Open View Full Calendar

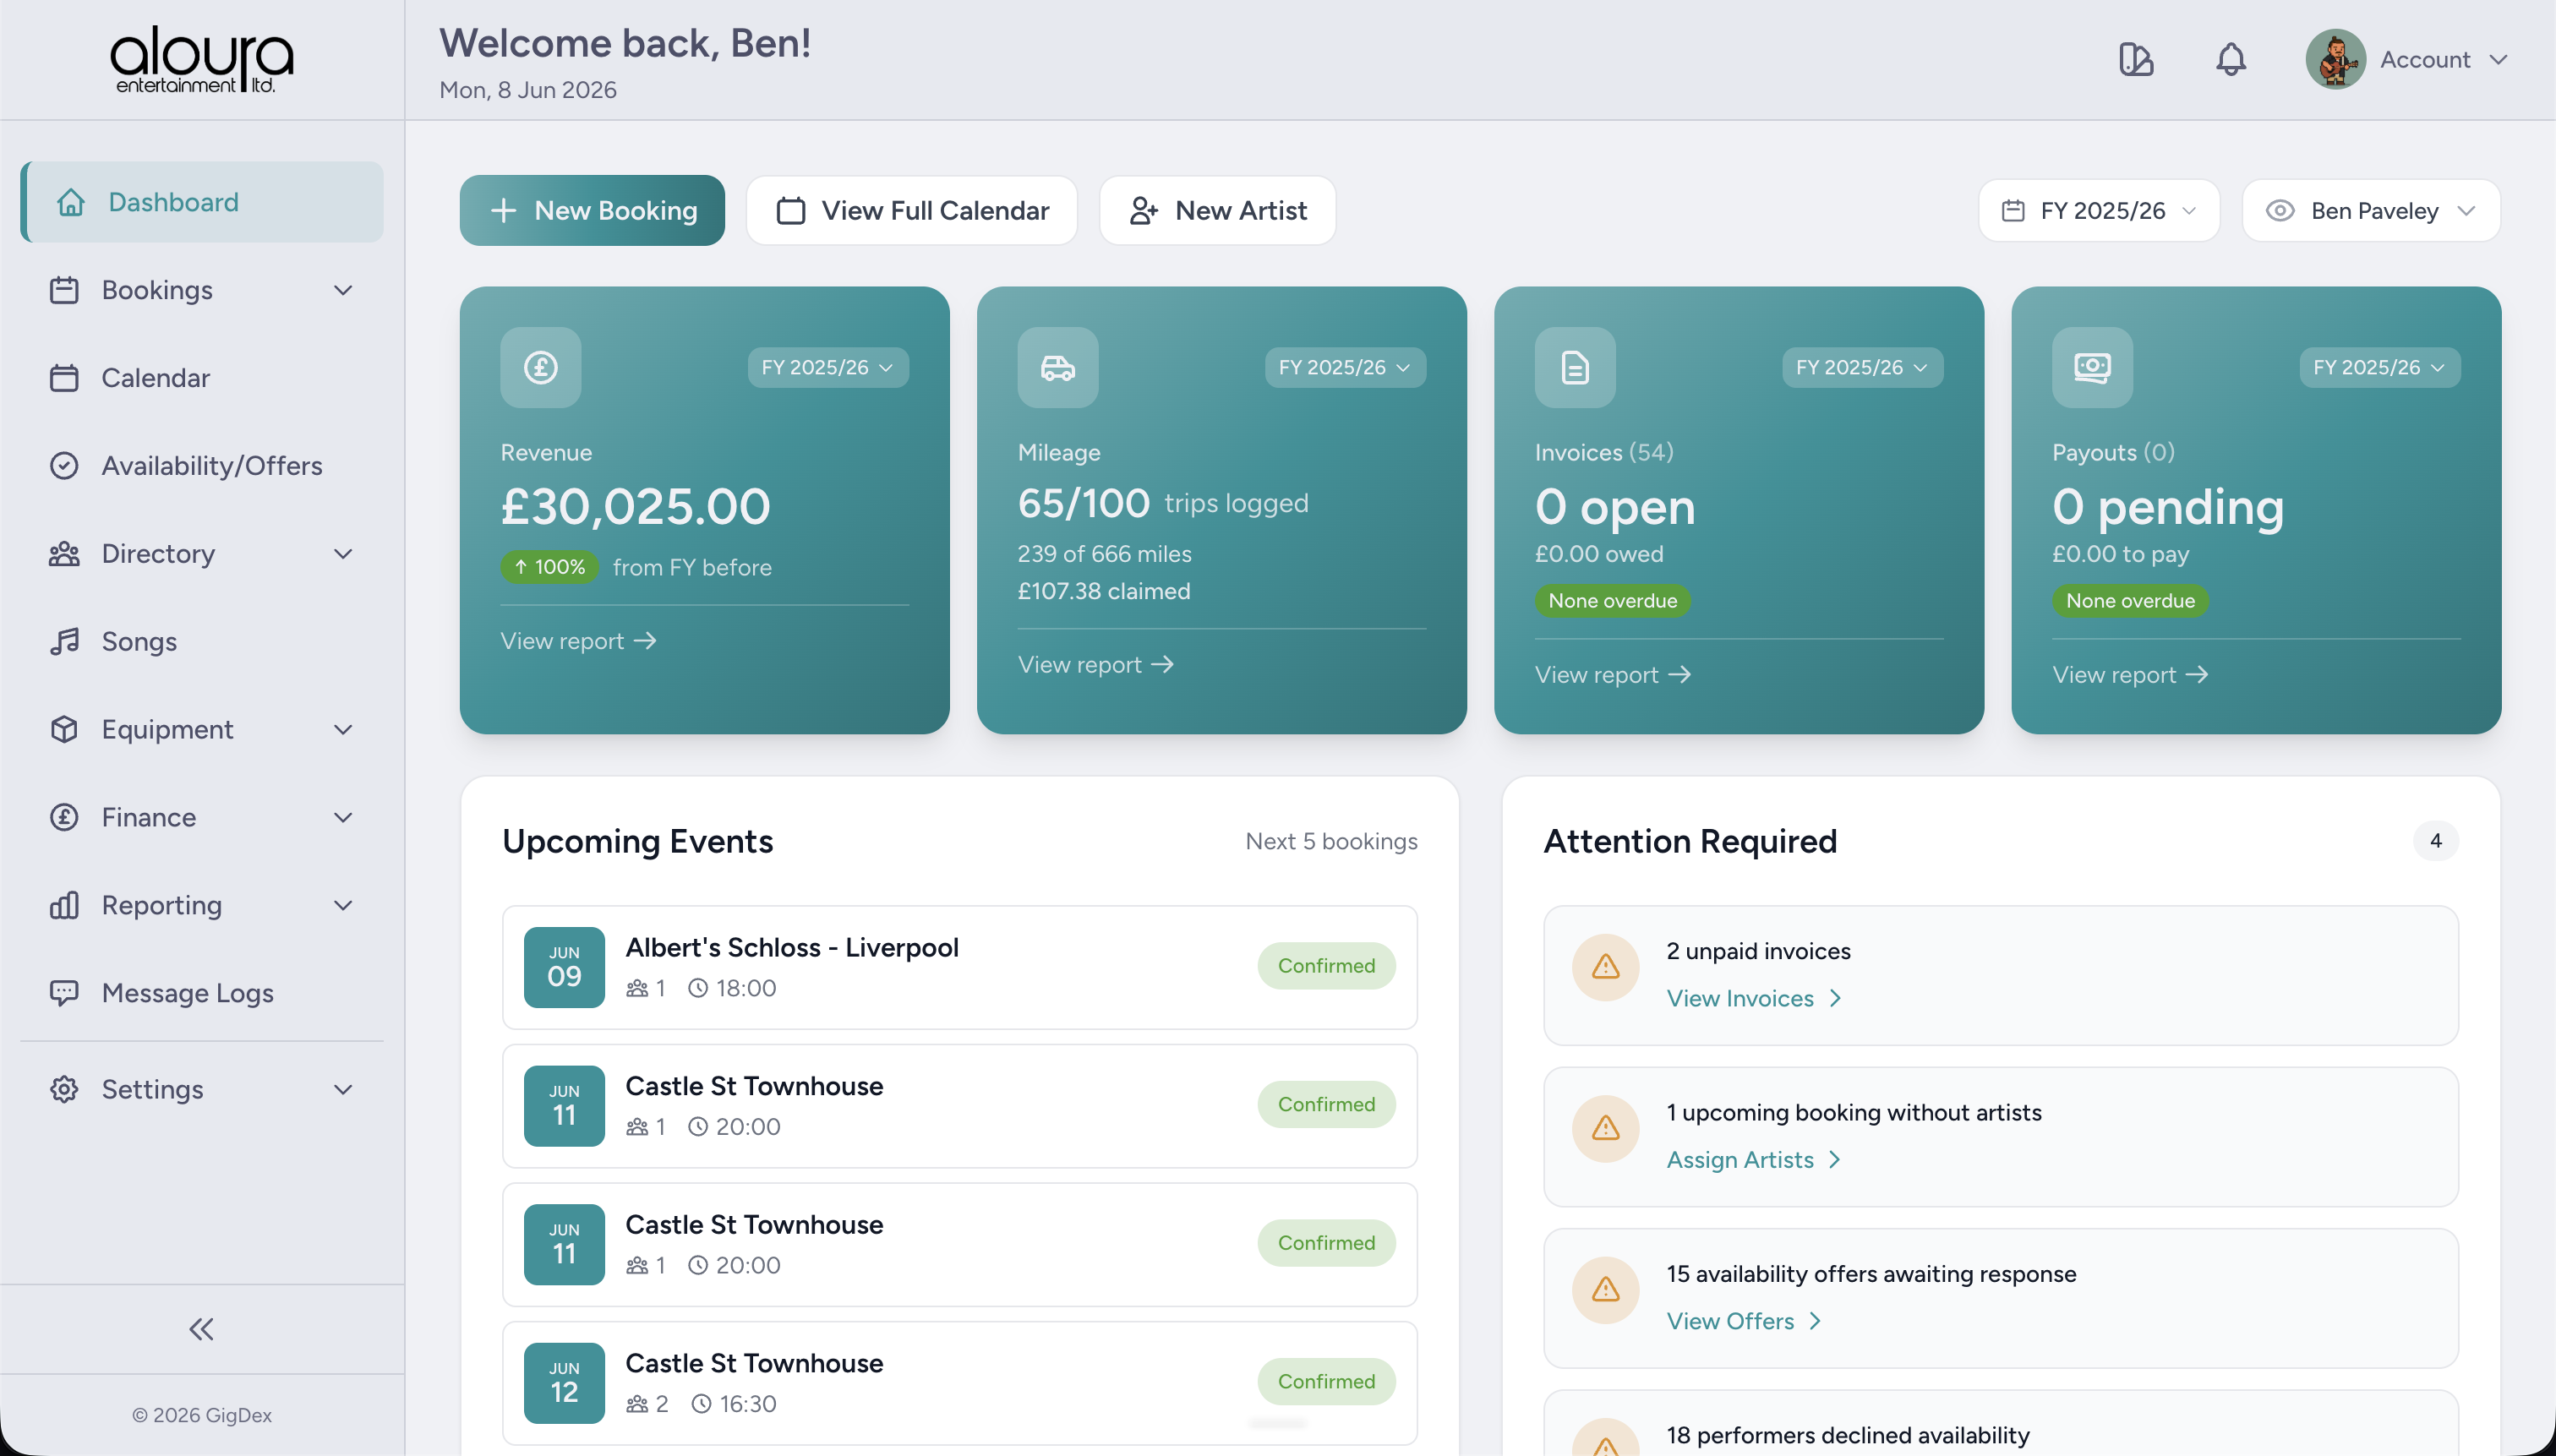(912, 210)
